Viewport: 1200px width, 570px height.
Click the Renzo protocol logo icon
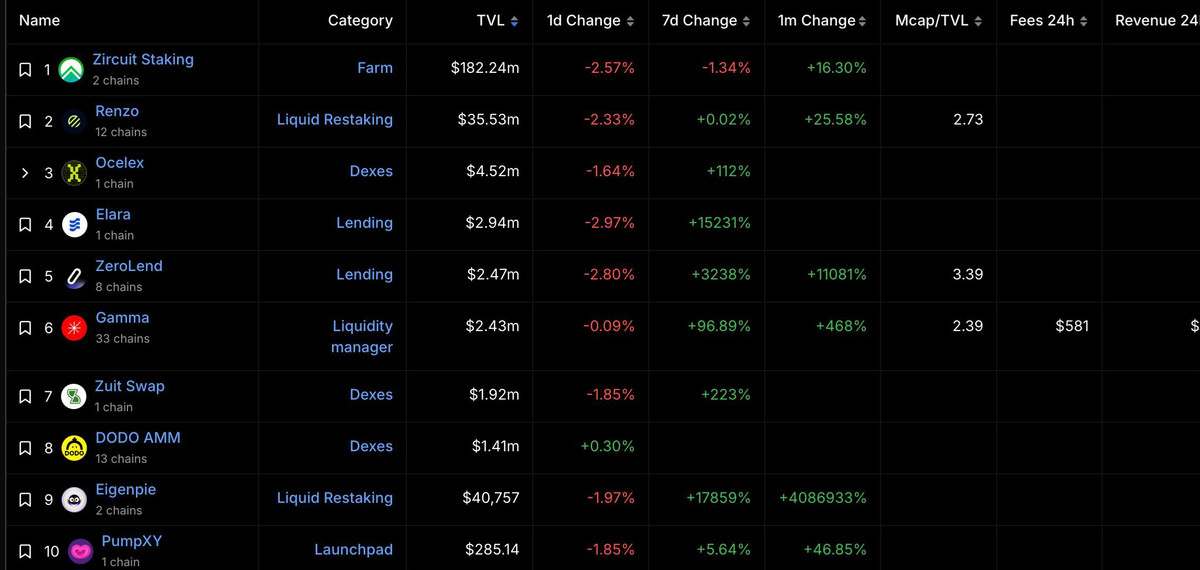(74, 122)
